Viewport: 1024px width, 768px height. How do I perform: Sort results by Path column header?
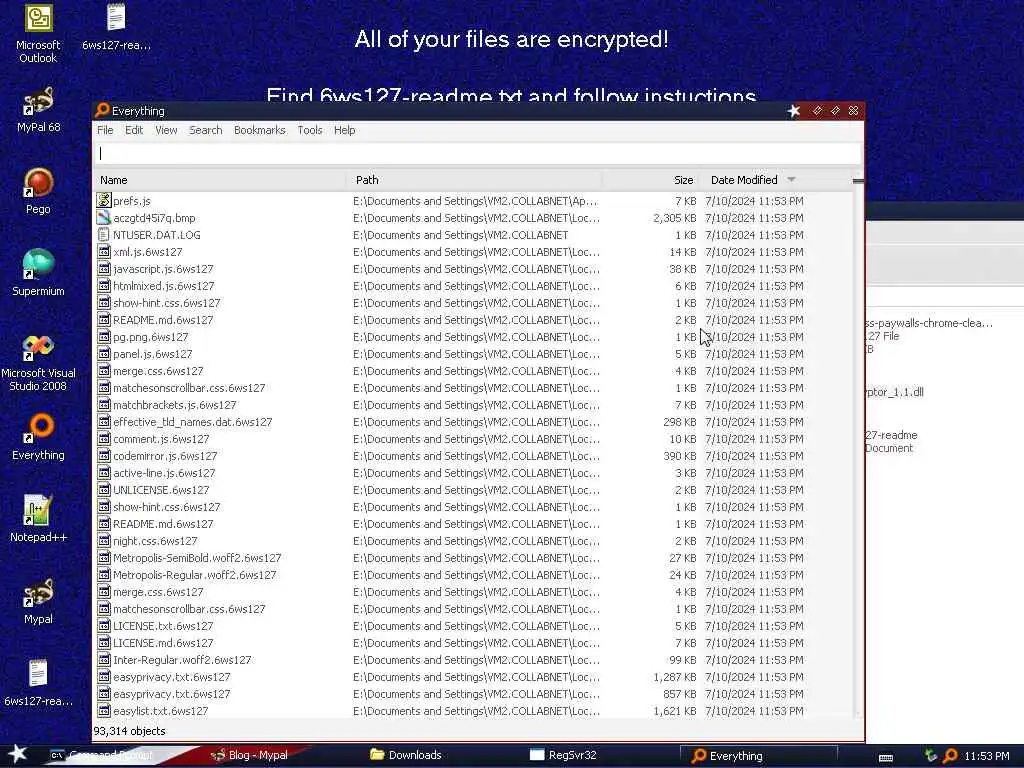coord(473,180)
